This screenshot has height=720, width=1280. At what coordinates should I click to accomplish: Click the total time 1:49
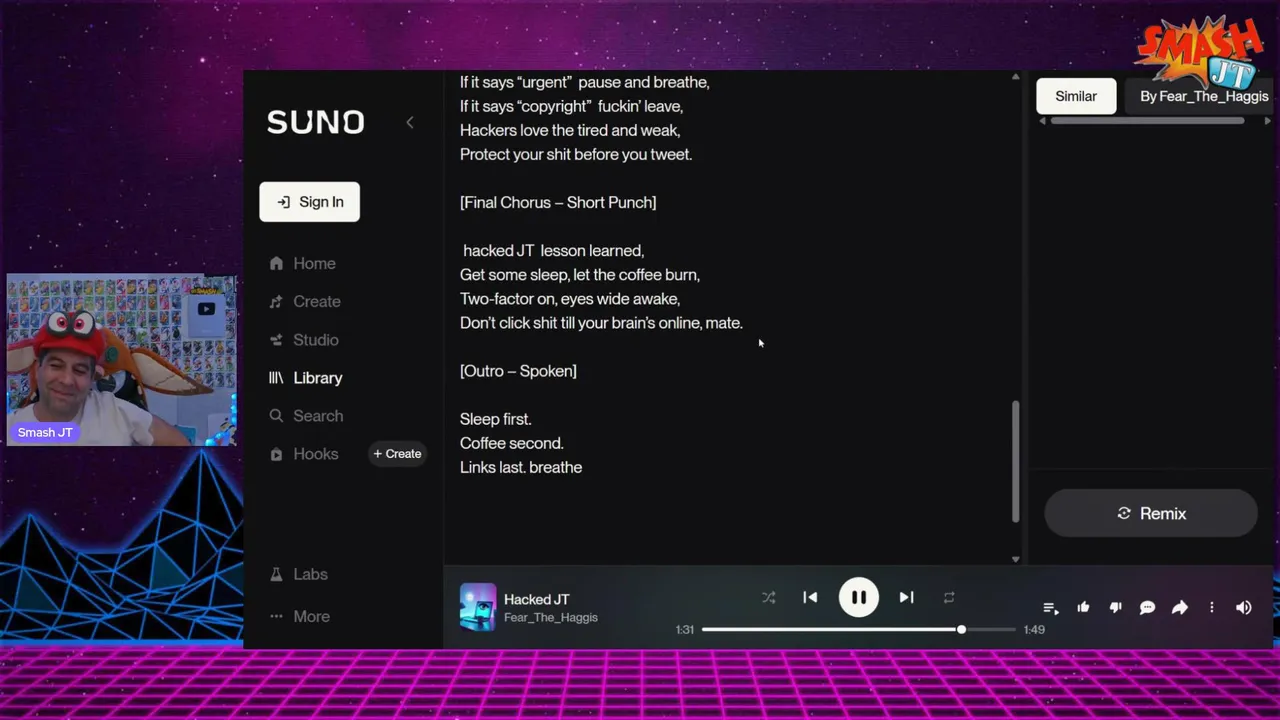point(1034,629)
